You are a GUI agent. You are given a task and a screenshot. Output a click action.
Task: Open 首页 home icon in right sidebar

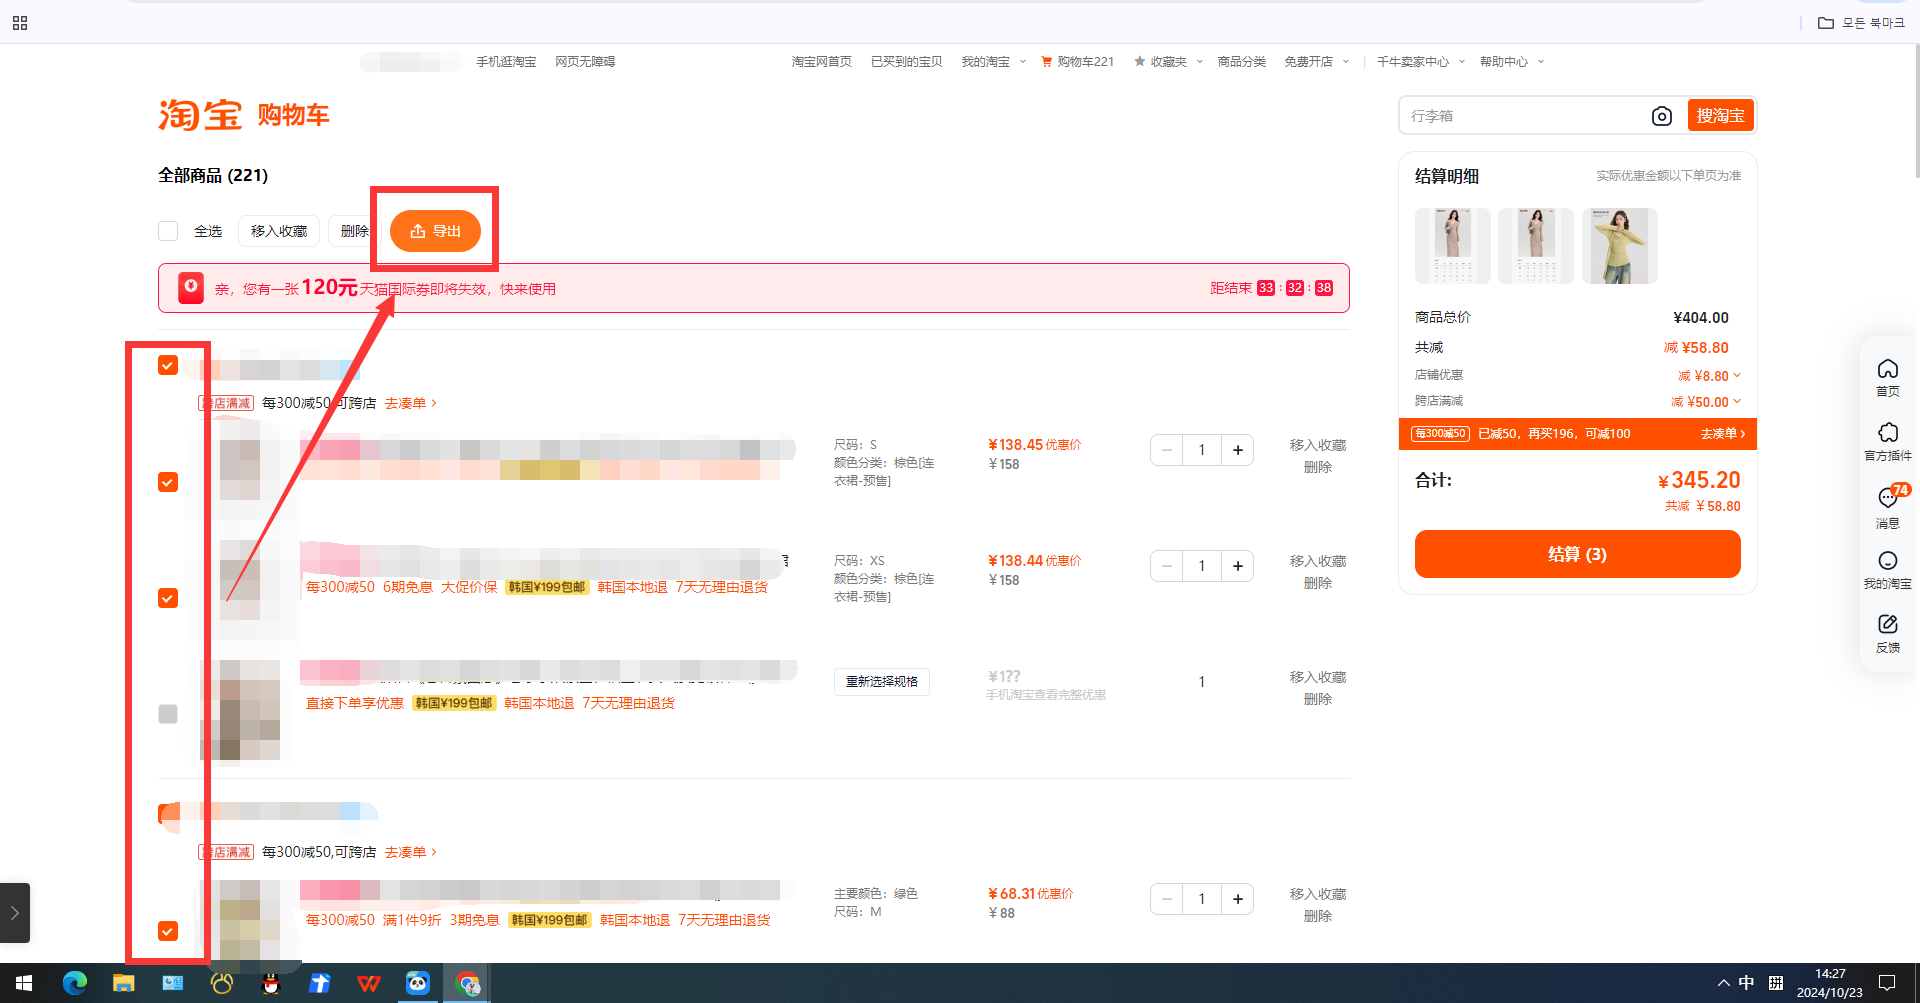[x=1887, y=377]
